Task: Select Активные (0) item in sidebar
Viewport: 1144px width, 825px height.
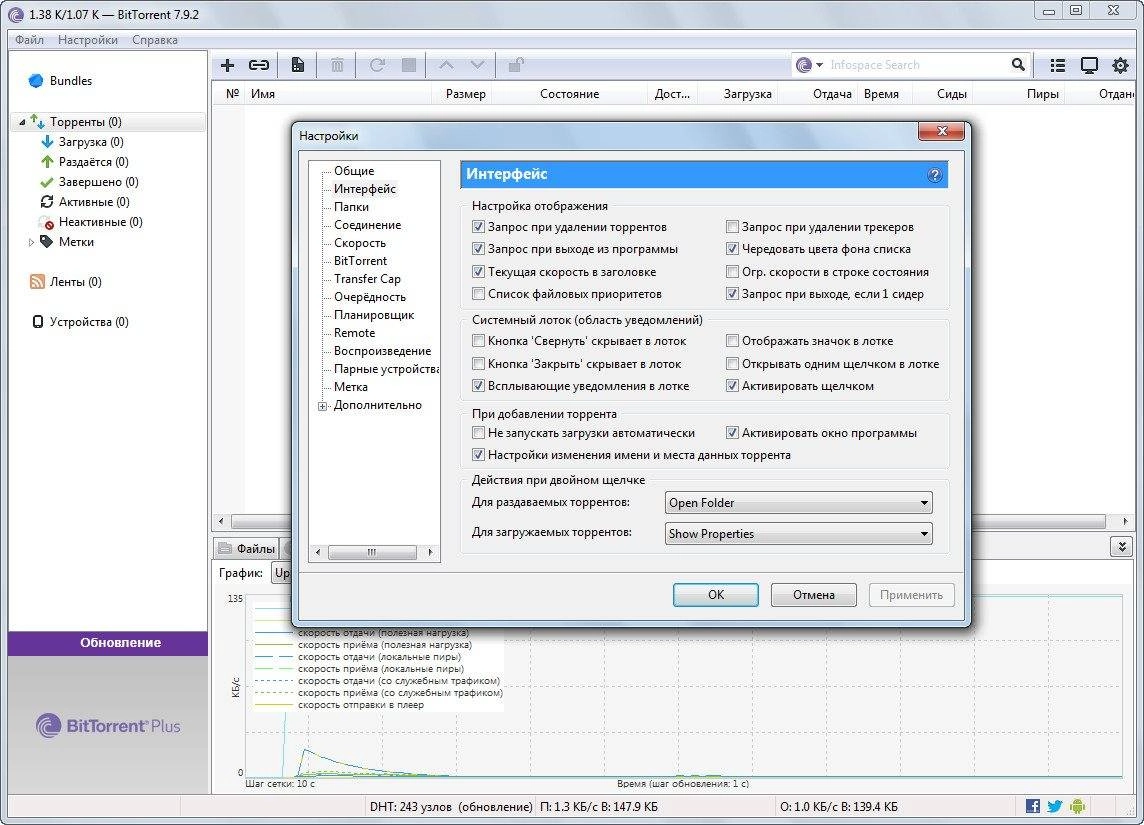Action: pos(85,202)
